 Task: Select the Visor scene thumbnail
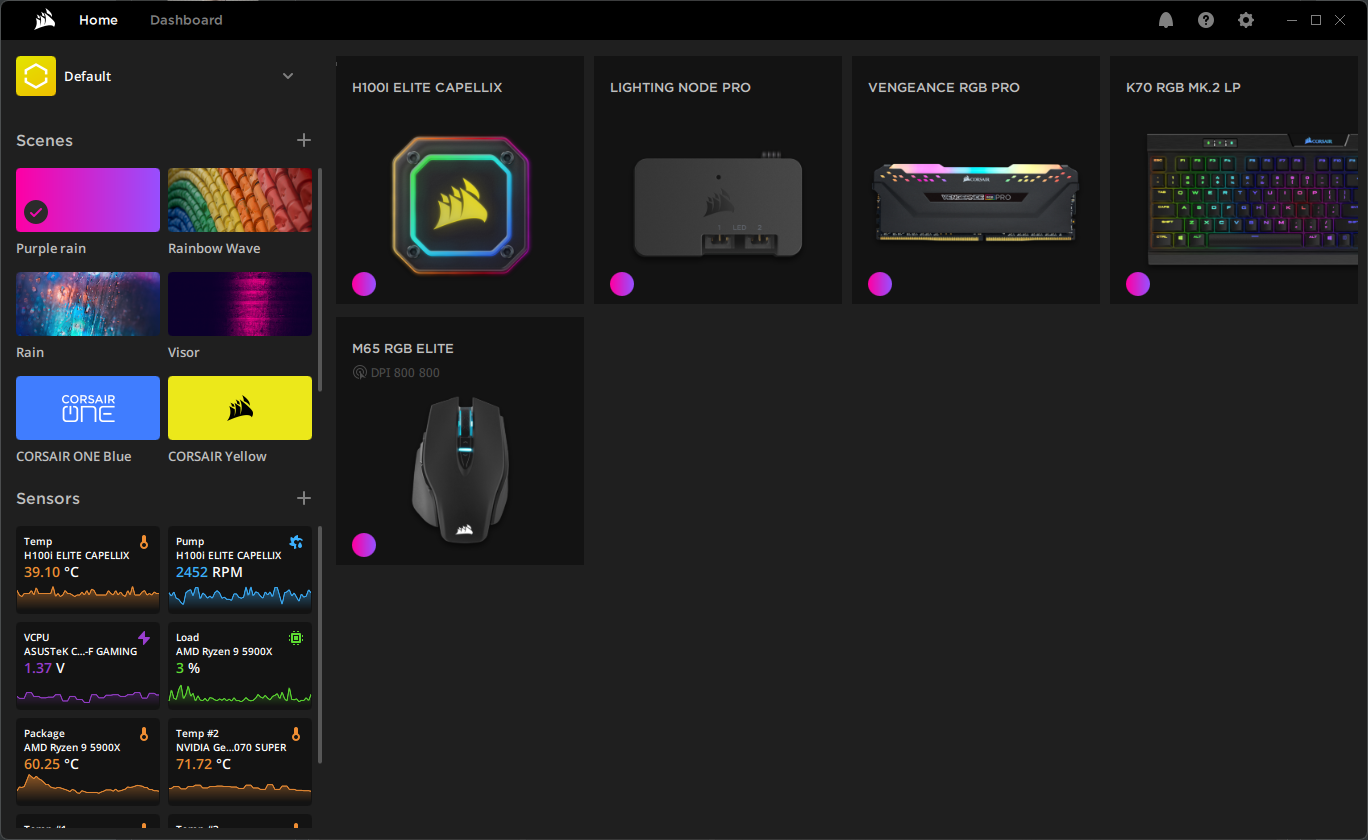[x=240, y=304]
